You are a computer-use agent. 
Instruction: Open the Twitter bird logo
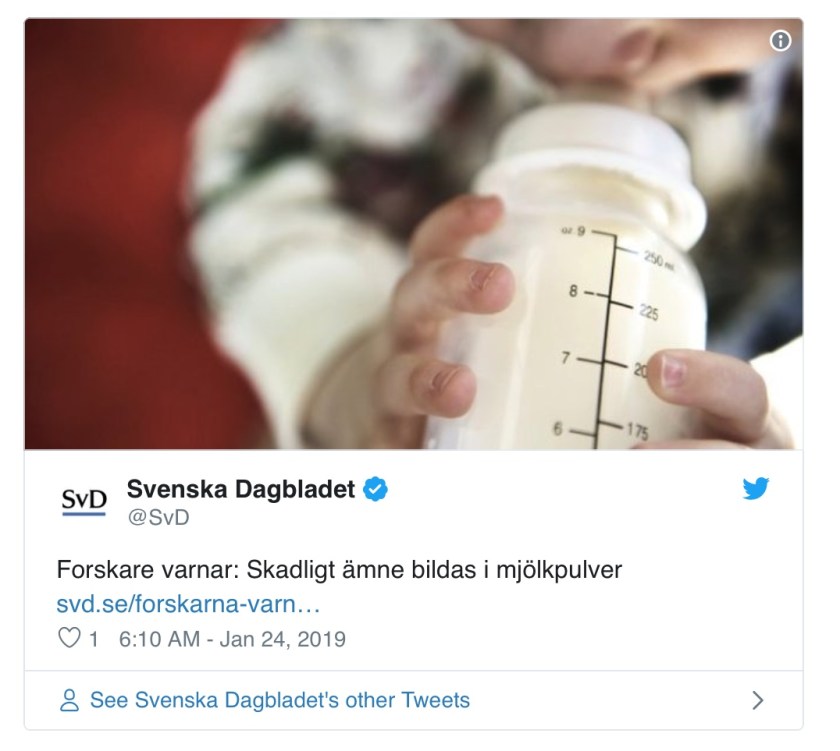coord(755,488)
